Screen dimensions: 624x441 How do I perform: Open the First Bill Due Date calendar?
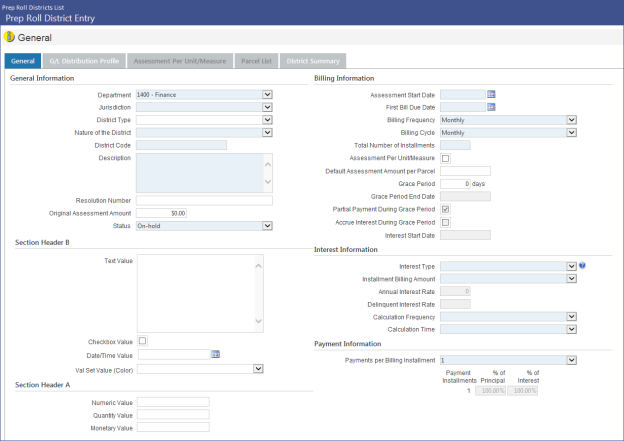(491, 107)
